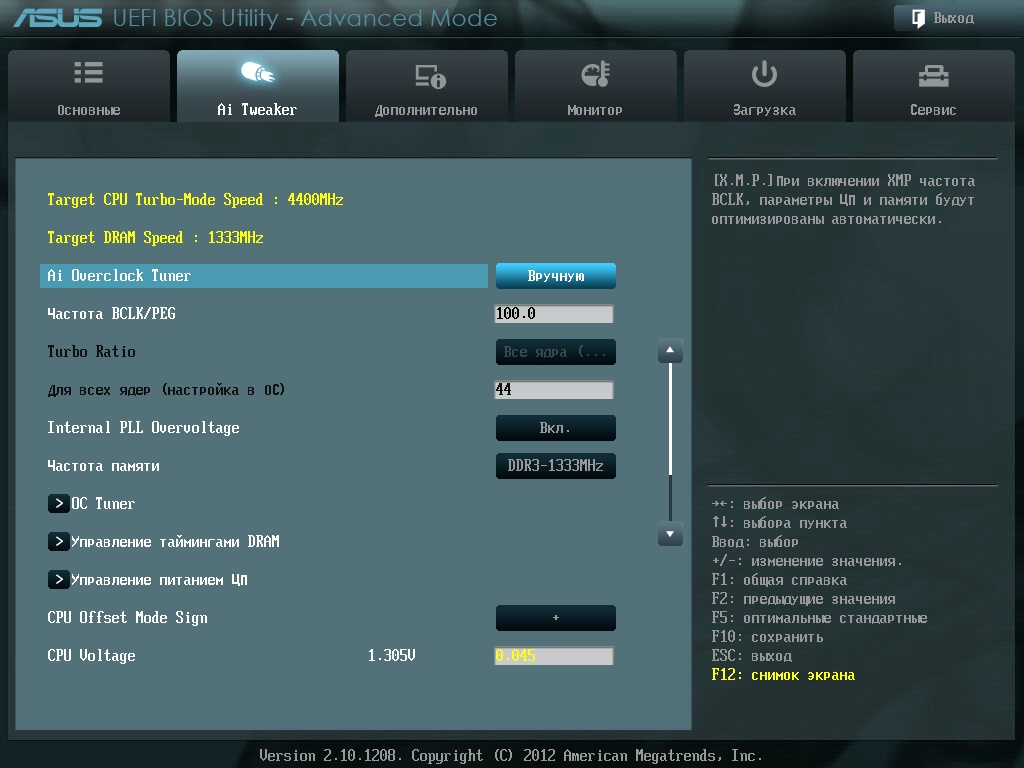The image size is (1024, 768).
Task: Select the CPU Voltage label
Action: tap(91, 656)
